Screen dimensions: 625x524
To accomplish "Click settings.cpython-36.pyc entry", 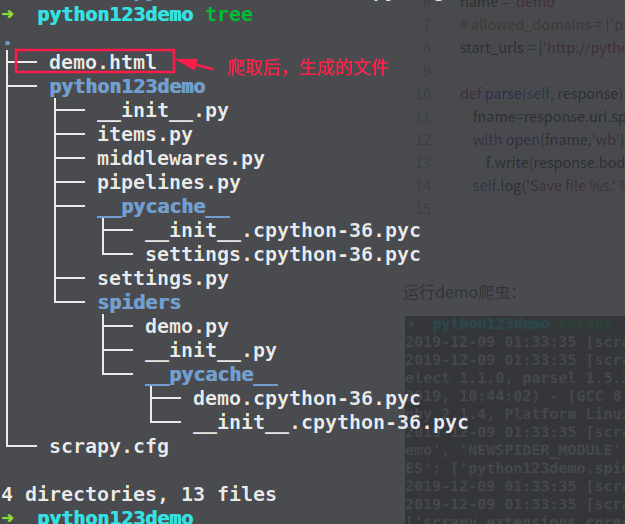I will [283, 255].
